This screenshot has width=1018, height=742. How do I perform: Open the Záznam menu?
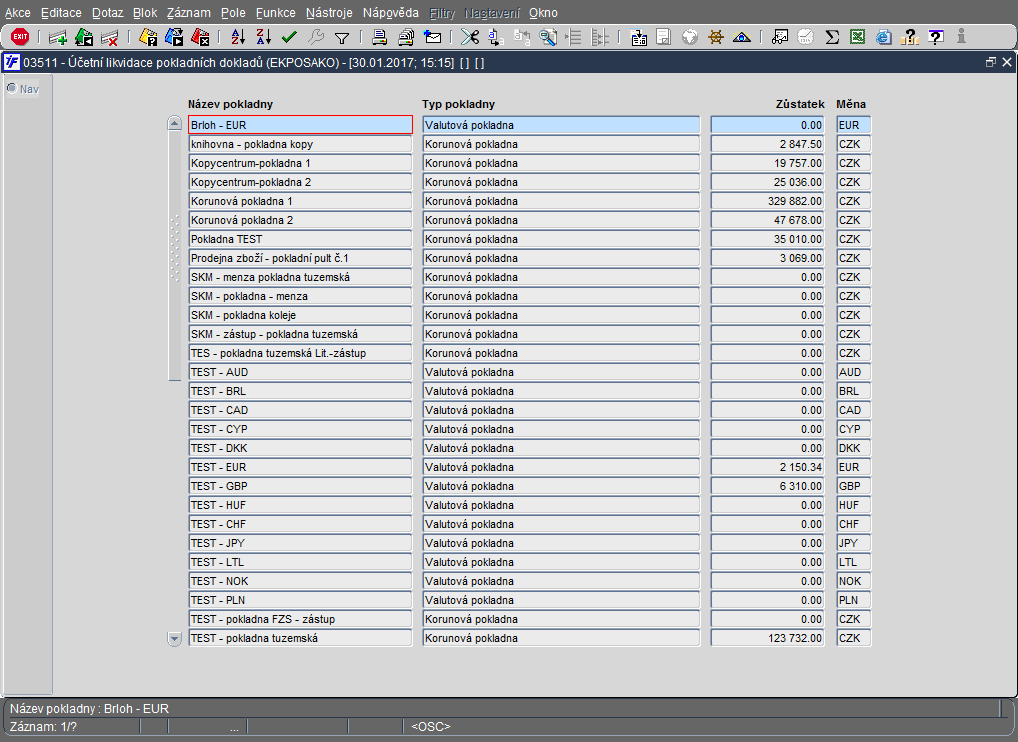[x=188, y=13]
